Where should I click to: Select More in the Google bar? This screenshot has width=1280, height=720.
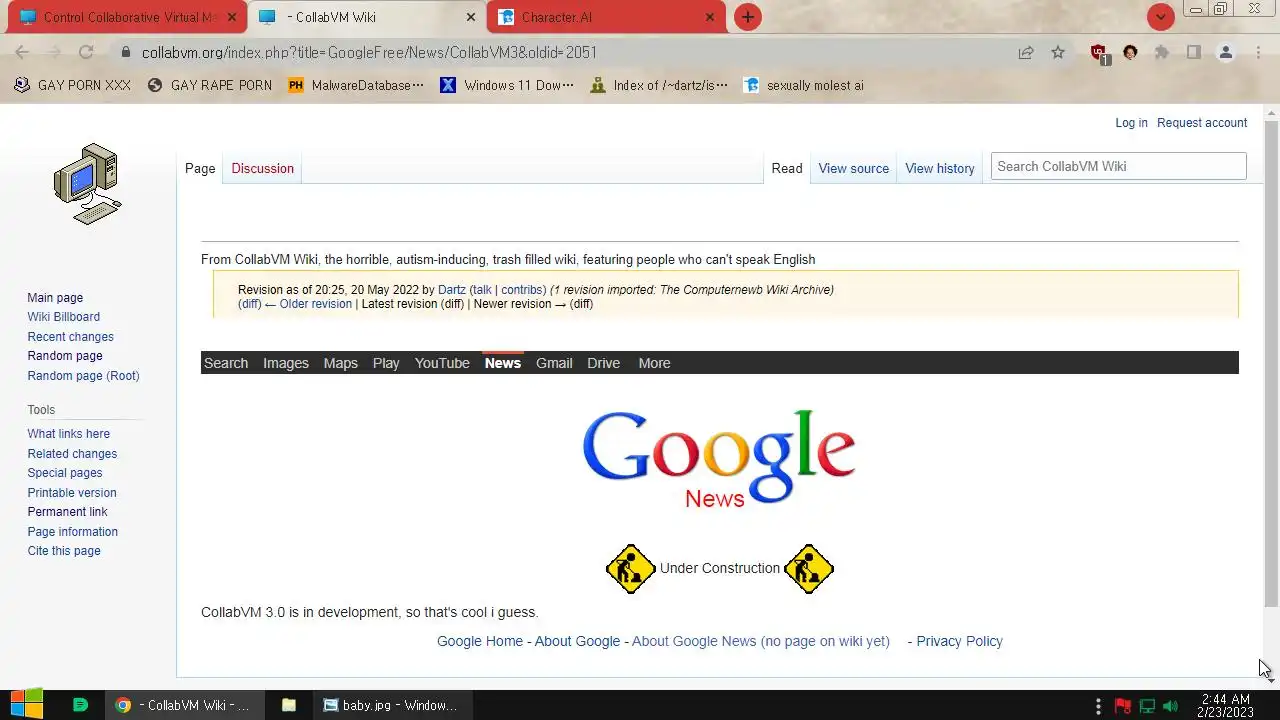coord(654,363)
